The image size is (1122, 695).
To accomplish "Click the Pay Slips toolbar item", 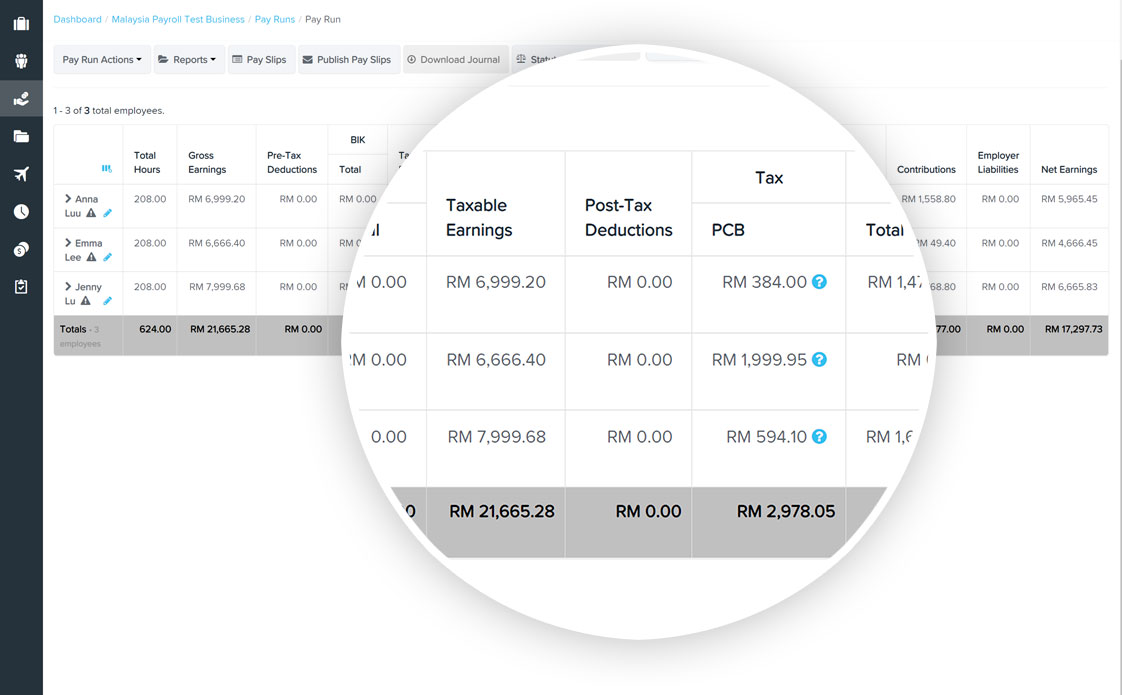I will pyautogui.click(x=260, y=59).
